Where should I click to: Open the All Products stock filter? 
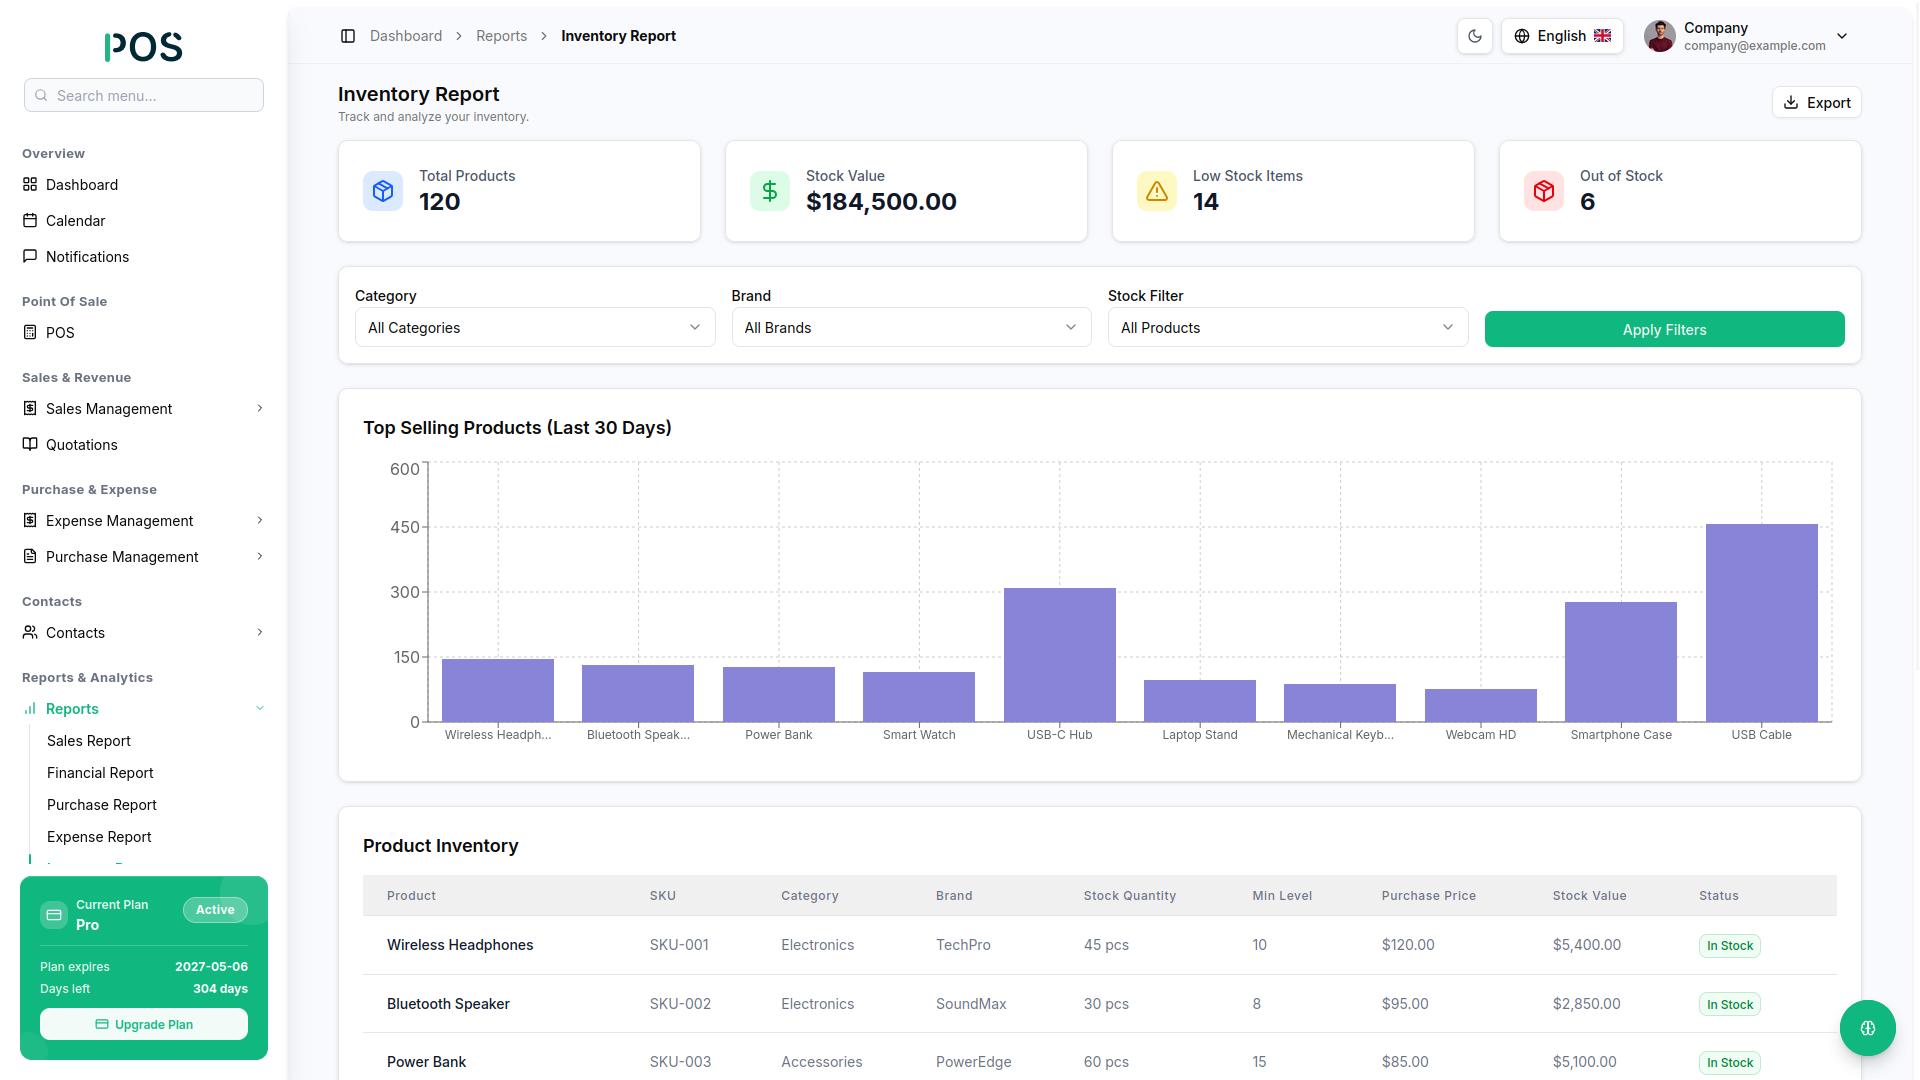1288,328
